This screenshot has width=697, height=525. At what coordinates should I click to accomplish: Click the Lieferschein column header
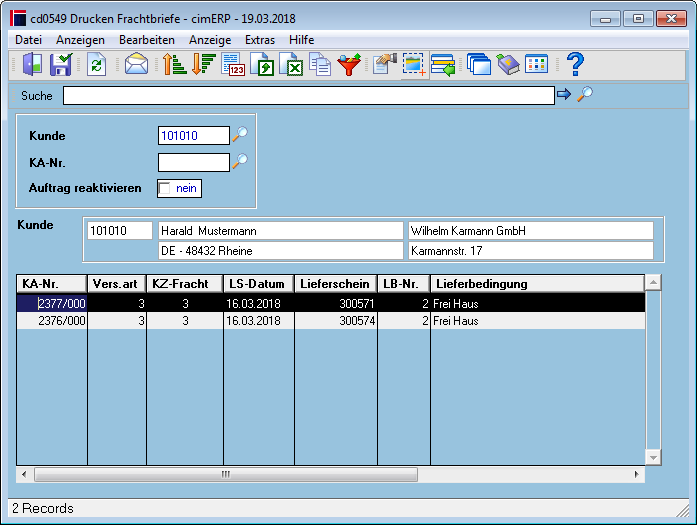(335, 284)
